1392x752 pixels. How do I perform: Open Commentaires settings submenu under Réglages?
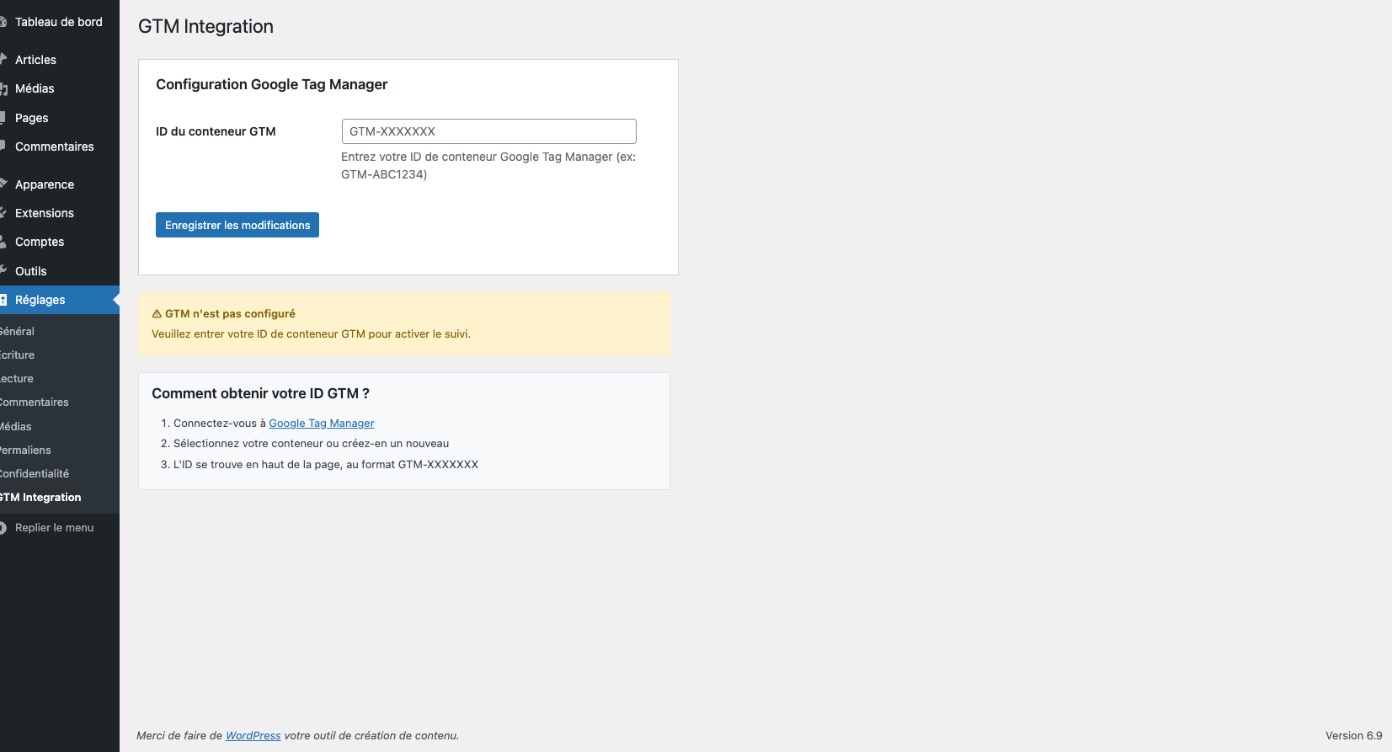34,403
